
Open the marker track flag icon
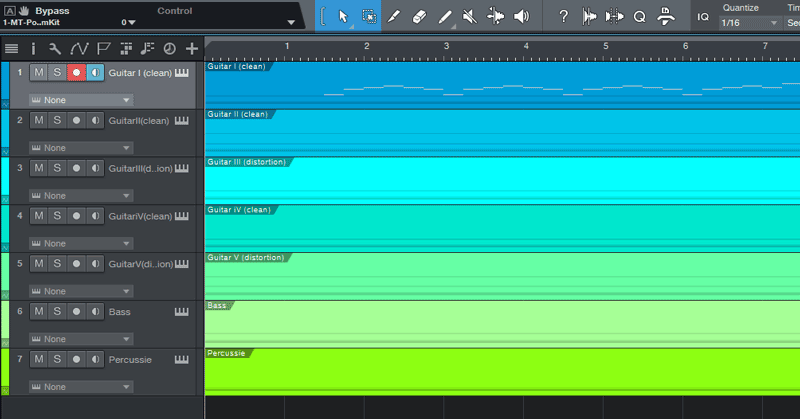tap(104, 48)
